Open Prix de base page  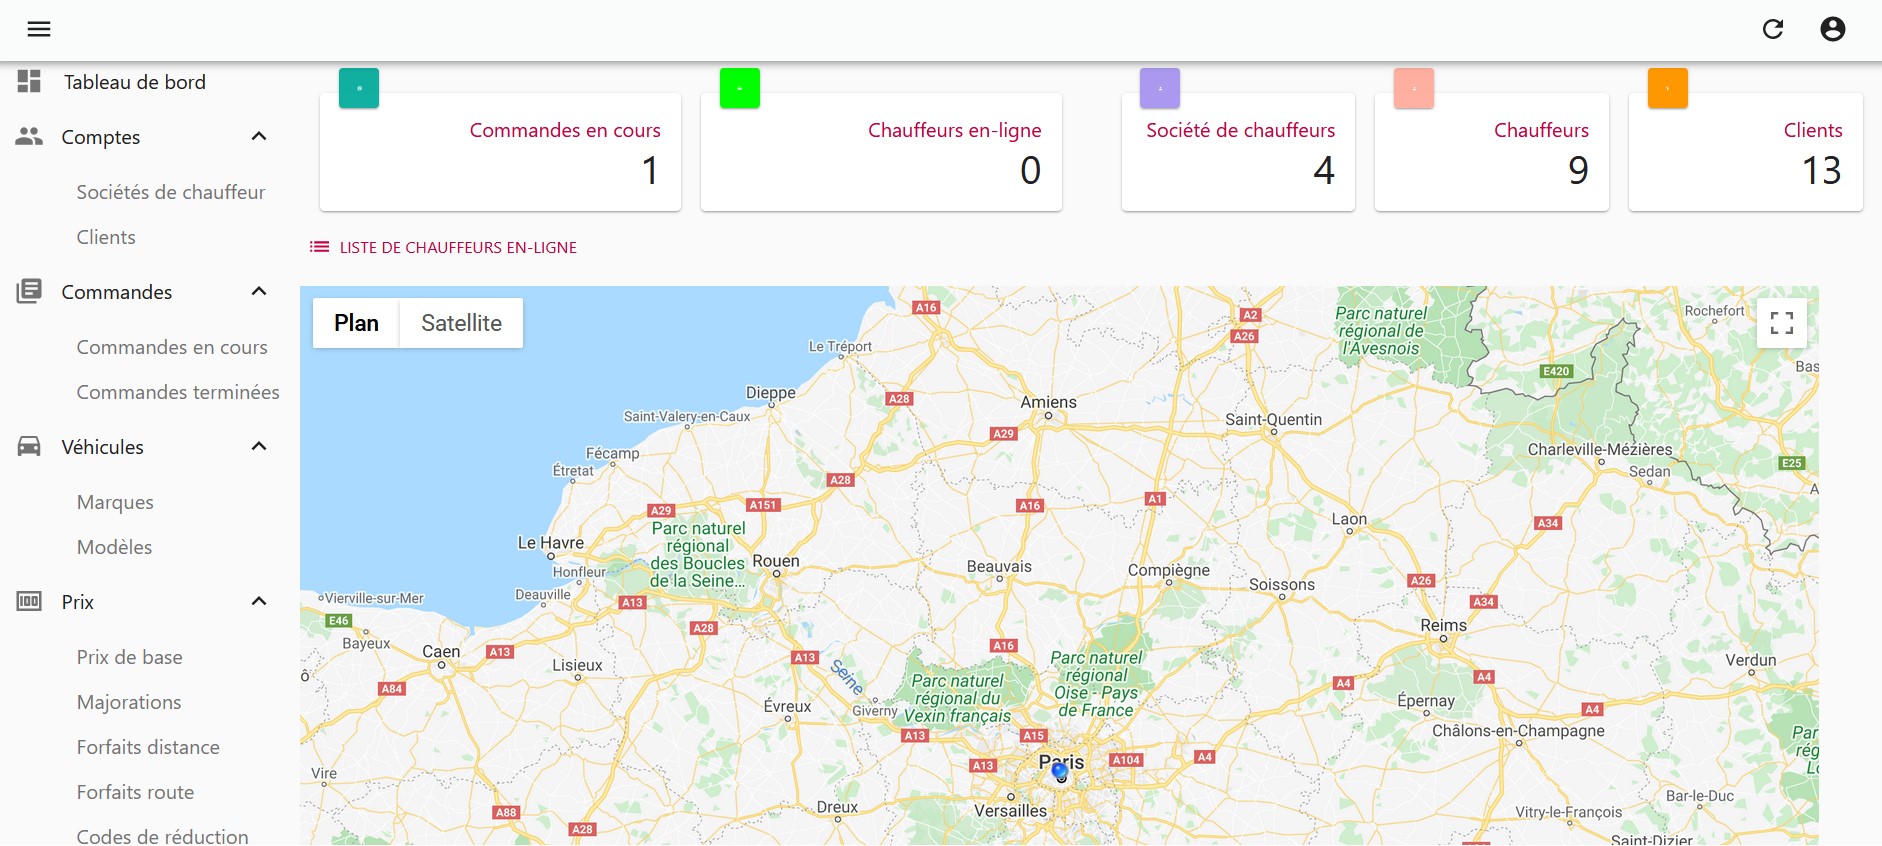[x=130, y=657]
